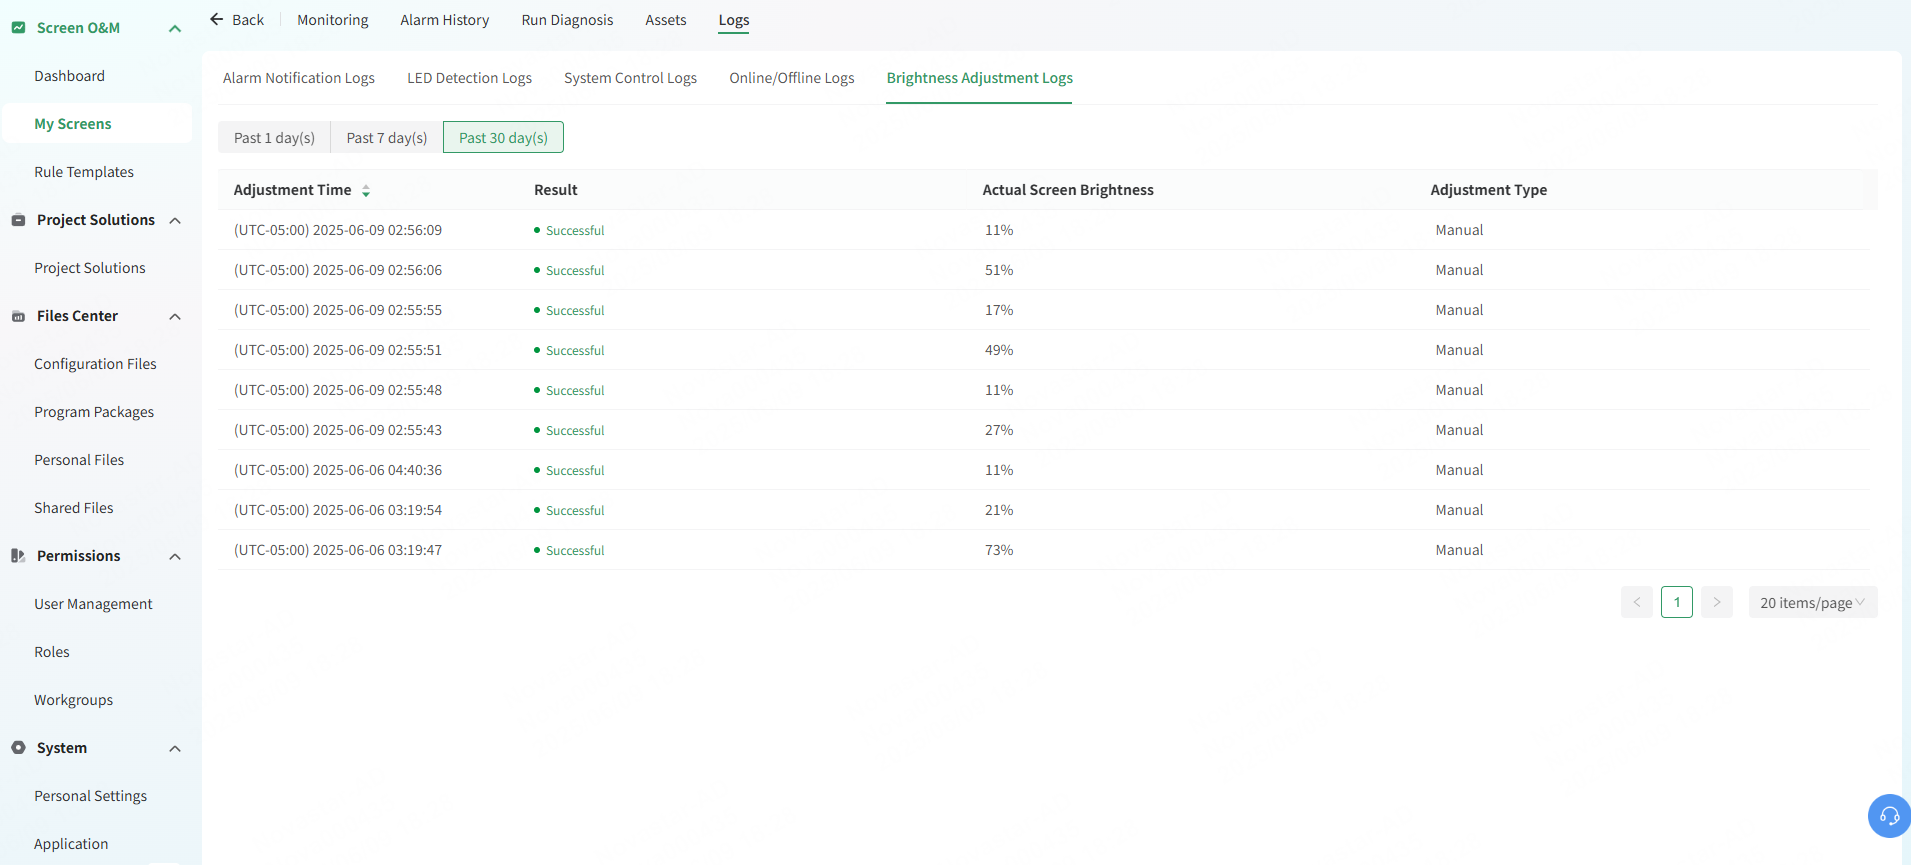Open the Monitoring top tab
This screenshot has height=865, width=1911.
[333, 20]
